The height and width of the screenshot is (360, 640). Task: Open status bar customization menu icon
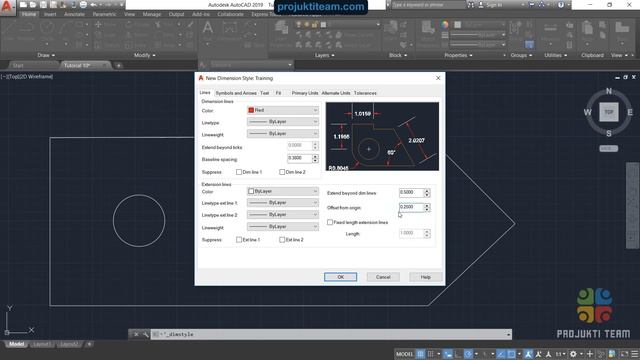634,354
